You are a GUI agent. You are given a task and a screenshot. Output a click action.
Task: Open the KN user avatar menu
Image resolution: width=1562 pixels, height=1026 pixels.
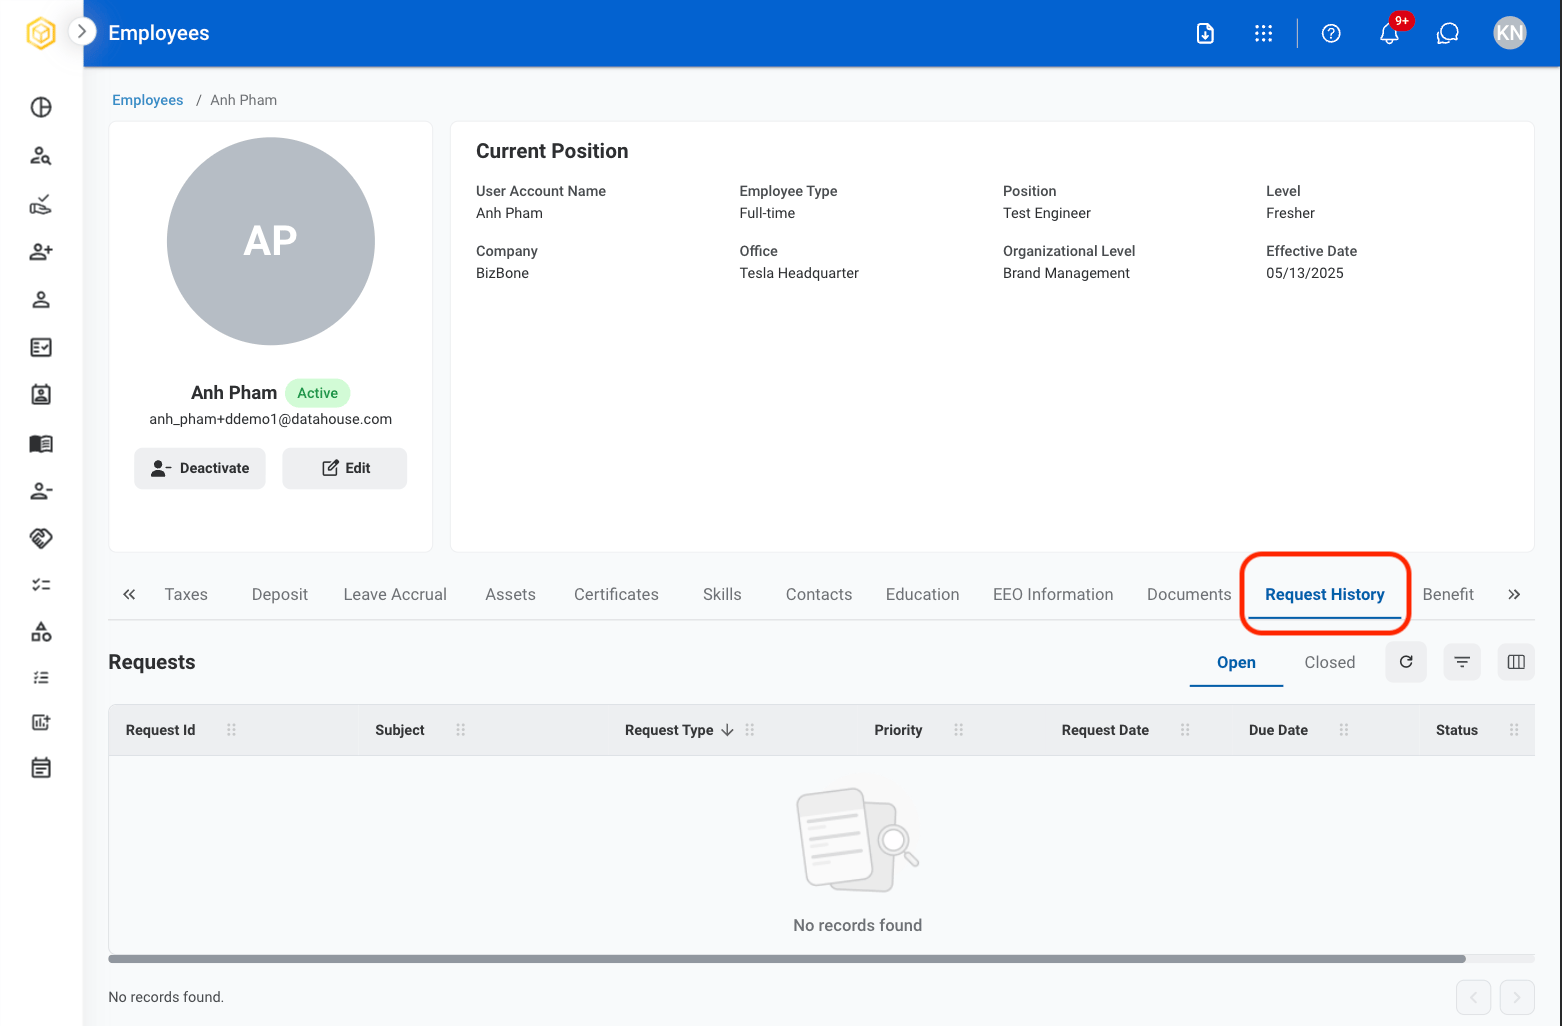point(1510,33)
